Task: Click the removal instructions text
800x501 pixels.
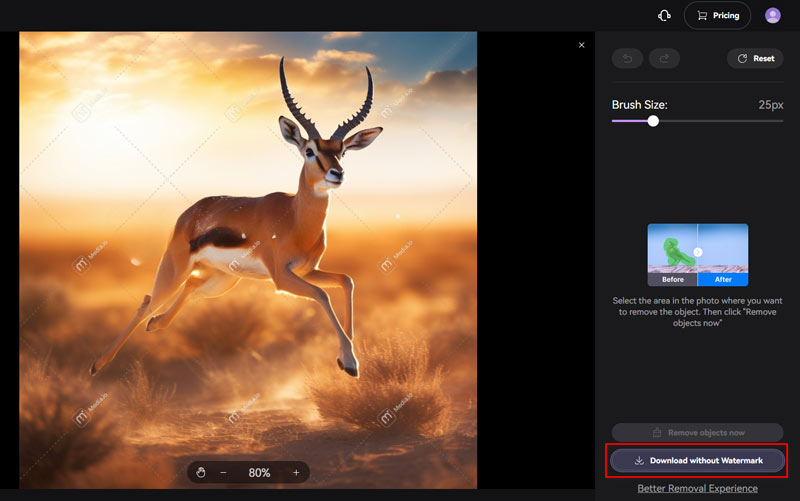Action: point(697,312)
